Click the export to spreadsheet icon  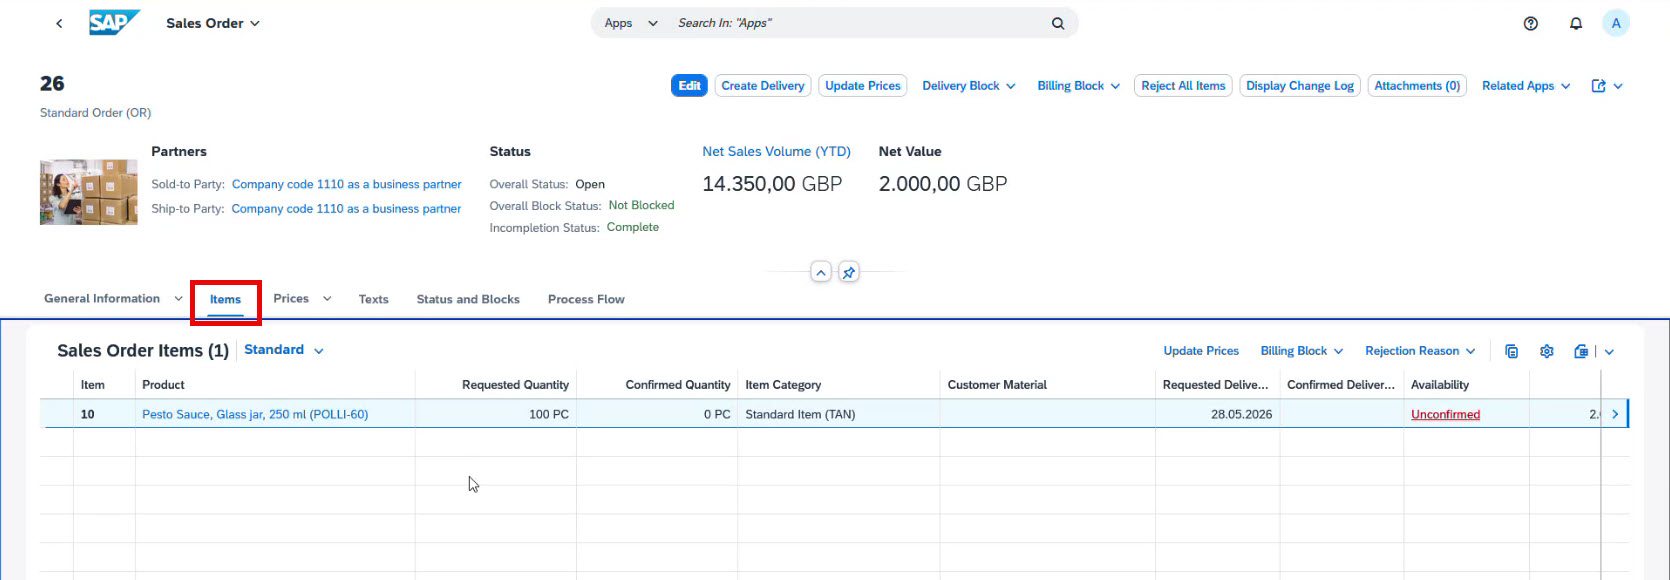tap(1581, 351)
